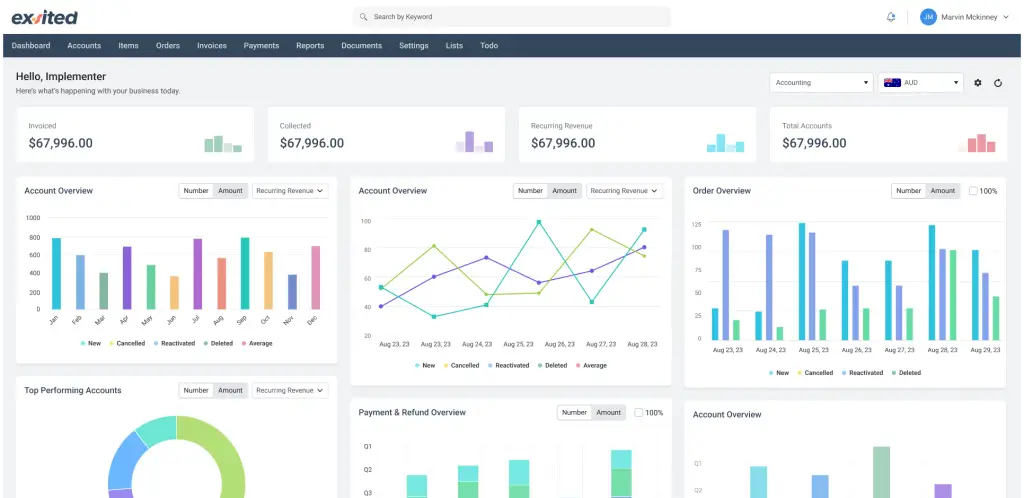Screen dimensions: 1024x498
Task: Click the Jan bar in Account Overview
Action: (56, 273)
